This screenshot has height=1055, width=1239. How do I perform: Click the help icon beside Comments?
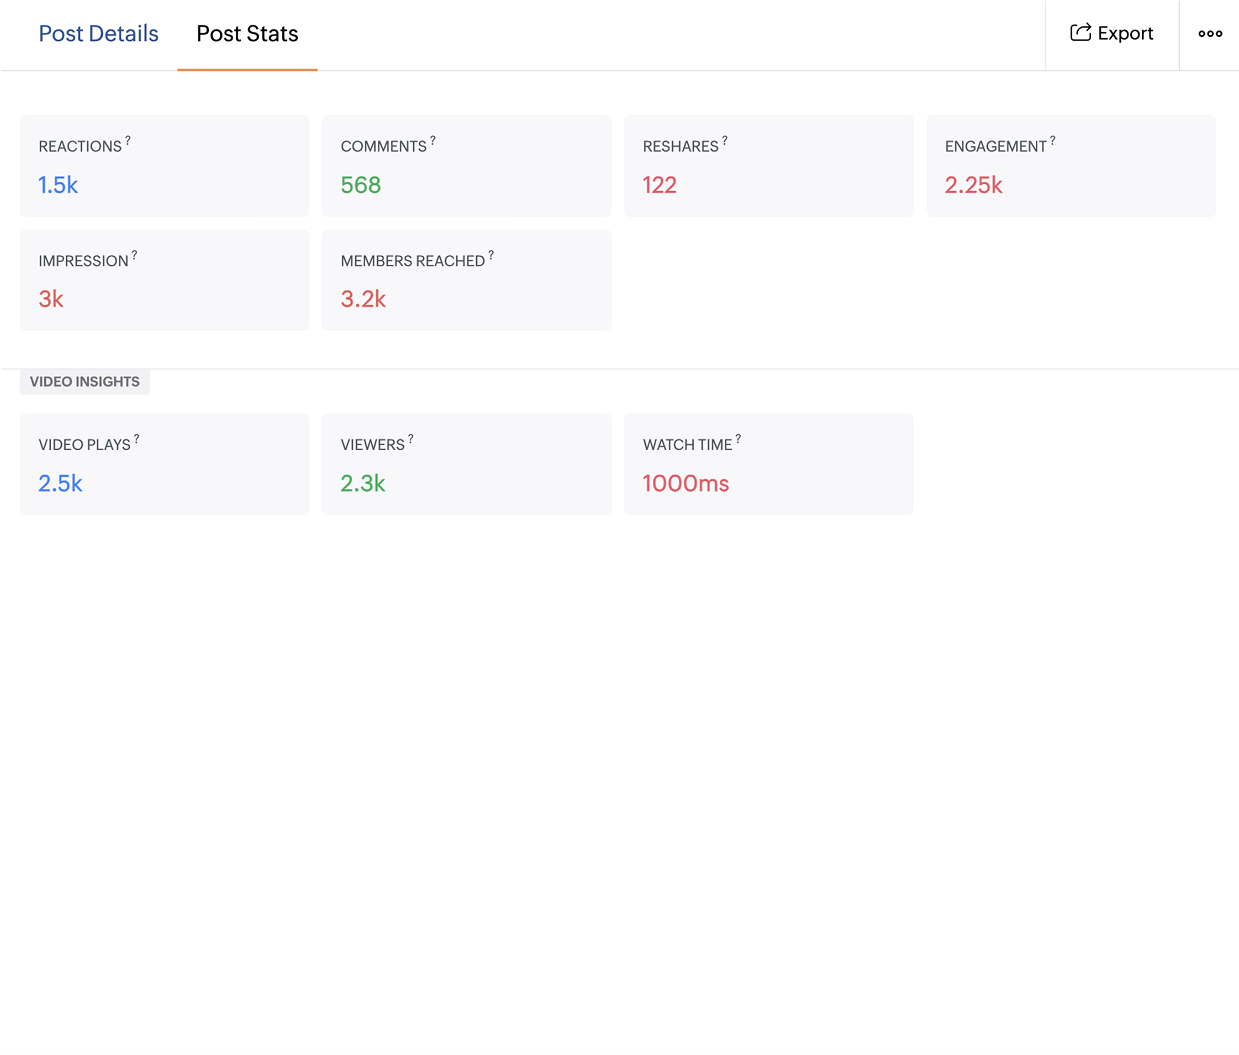433,141
